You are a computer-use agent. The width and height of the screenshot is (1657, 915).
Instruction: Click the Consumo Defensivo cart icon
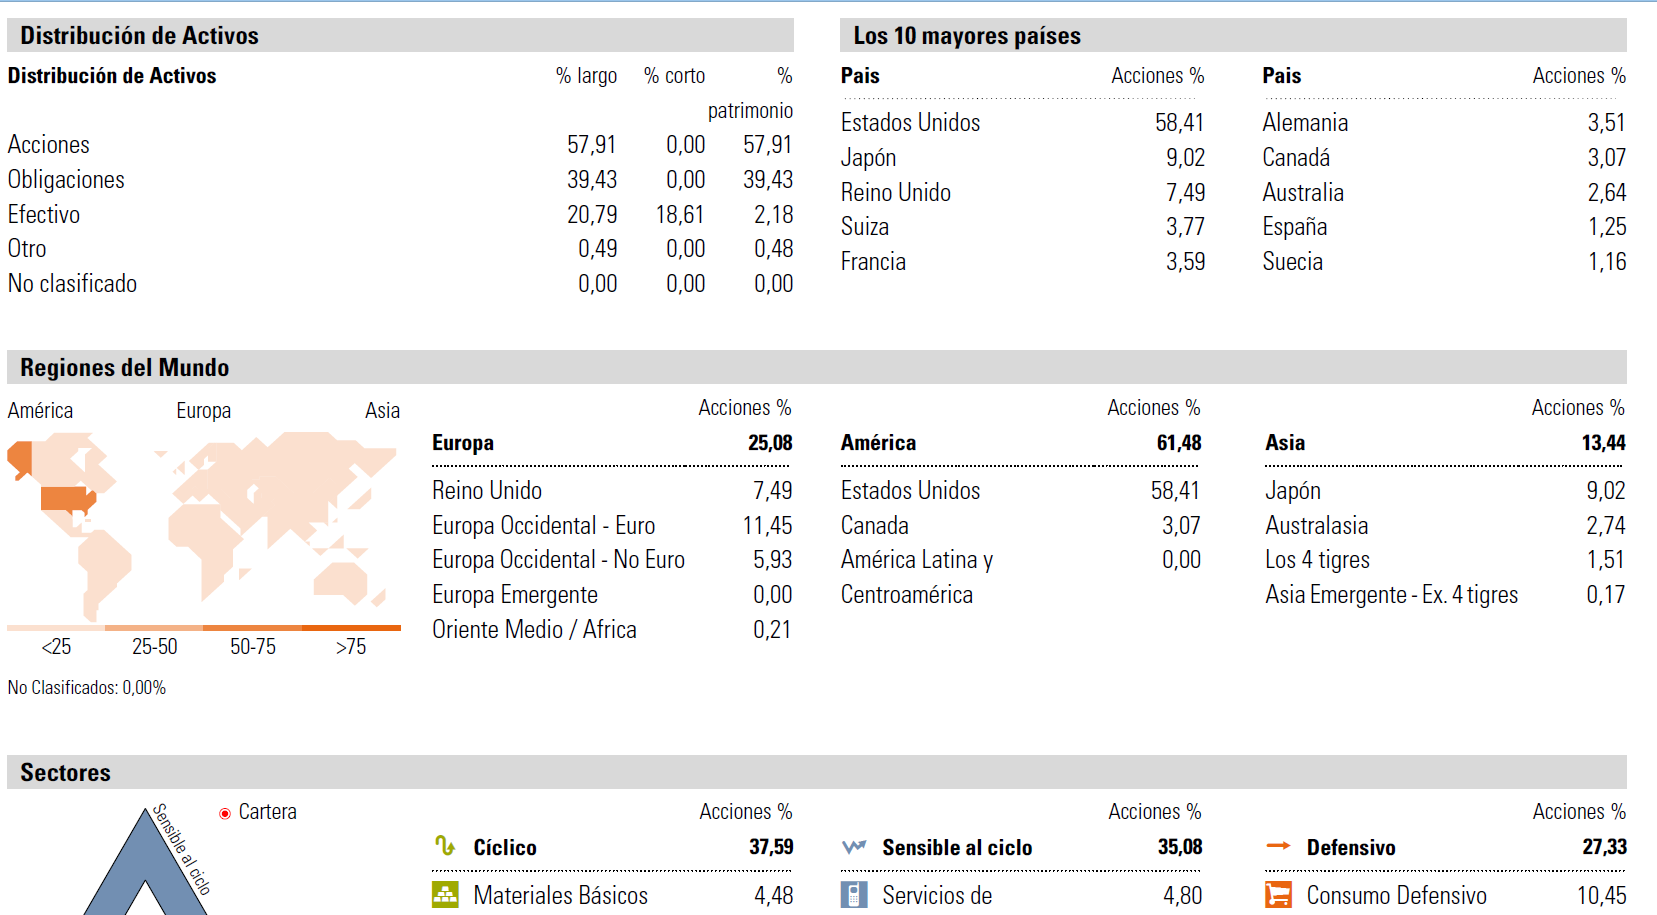click(x=1278, y=895)
